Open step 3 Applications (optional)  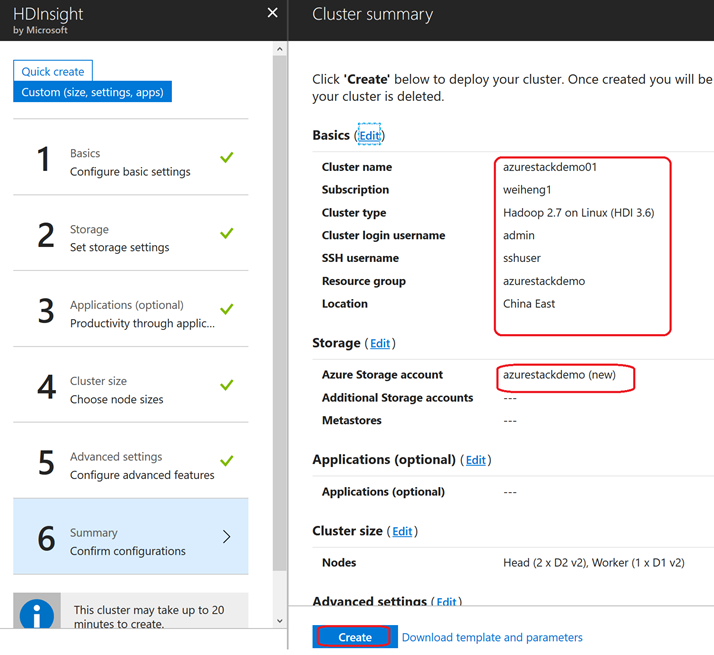(x=131, y=309)
